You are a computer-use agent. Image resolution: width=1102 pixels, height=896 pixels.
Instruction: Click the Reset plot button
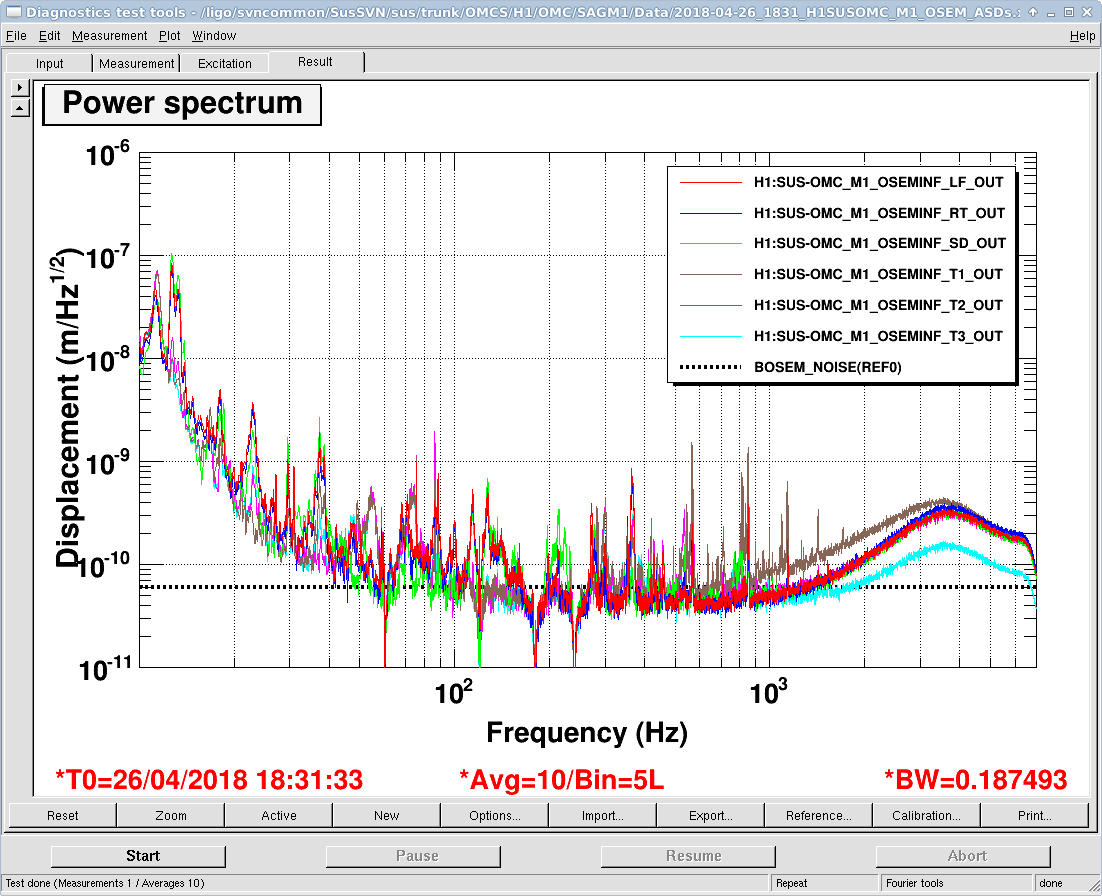click(63, 815)
